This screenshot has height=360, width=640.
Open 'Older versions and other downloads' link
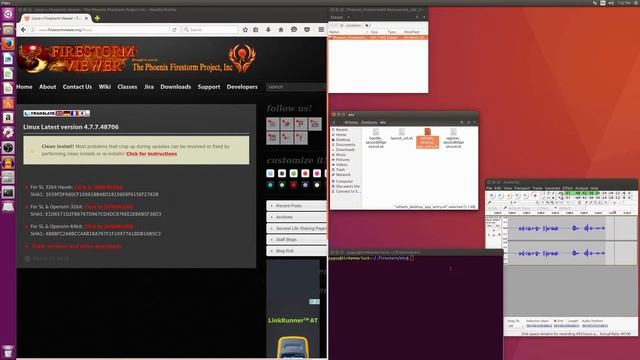(76, 246)
